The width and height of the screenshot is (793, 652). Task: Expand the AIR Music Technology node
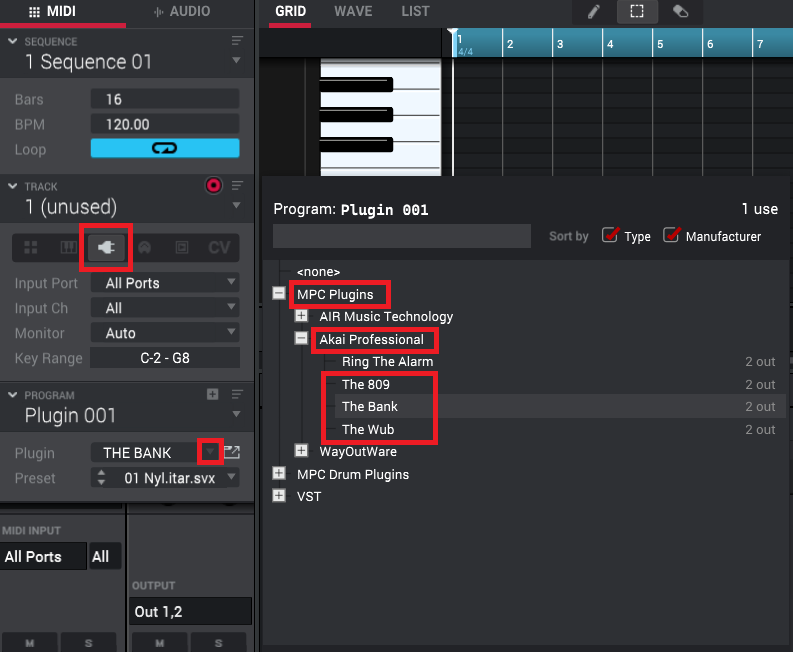(x=301, y=316)
